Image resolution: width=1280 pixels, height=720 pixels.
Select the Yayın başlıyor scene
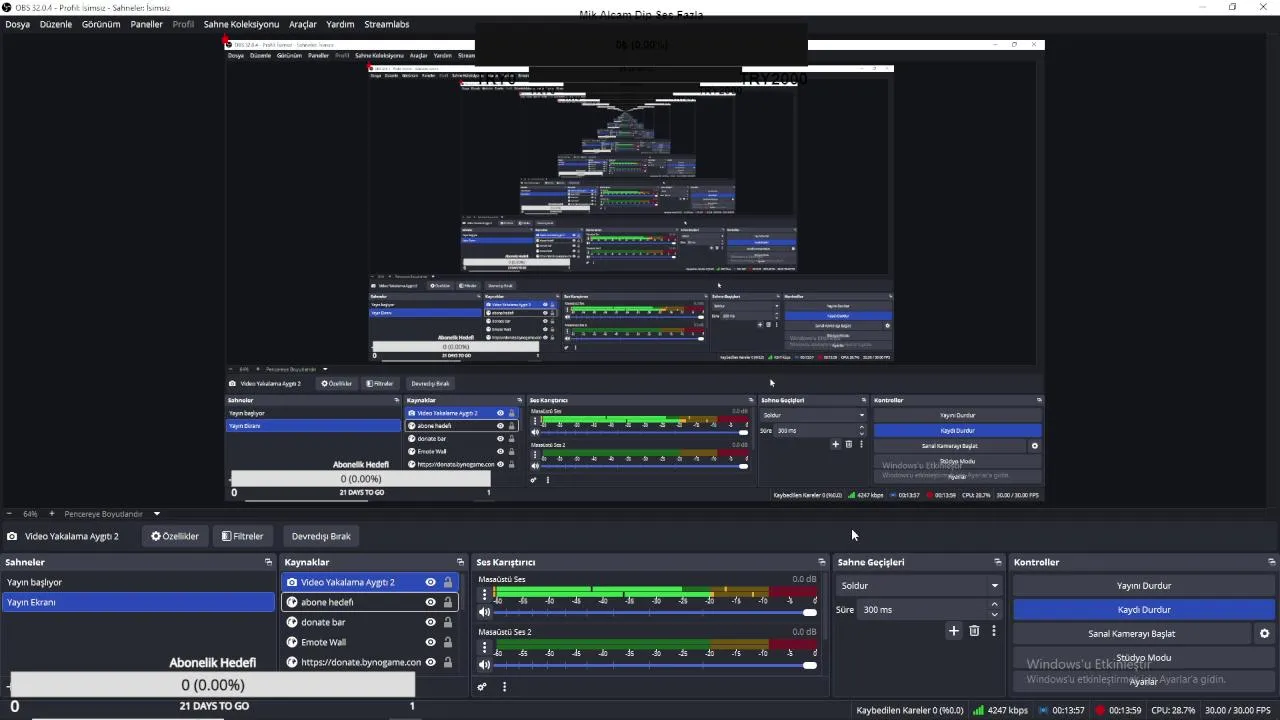(138, 582)
